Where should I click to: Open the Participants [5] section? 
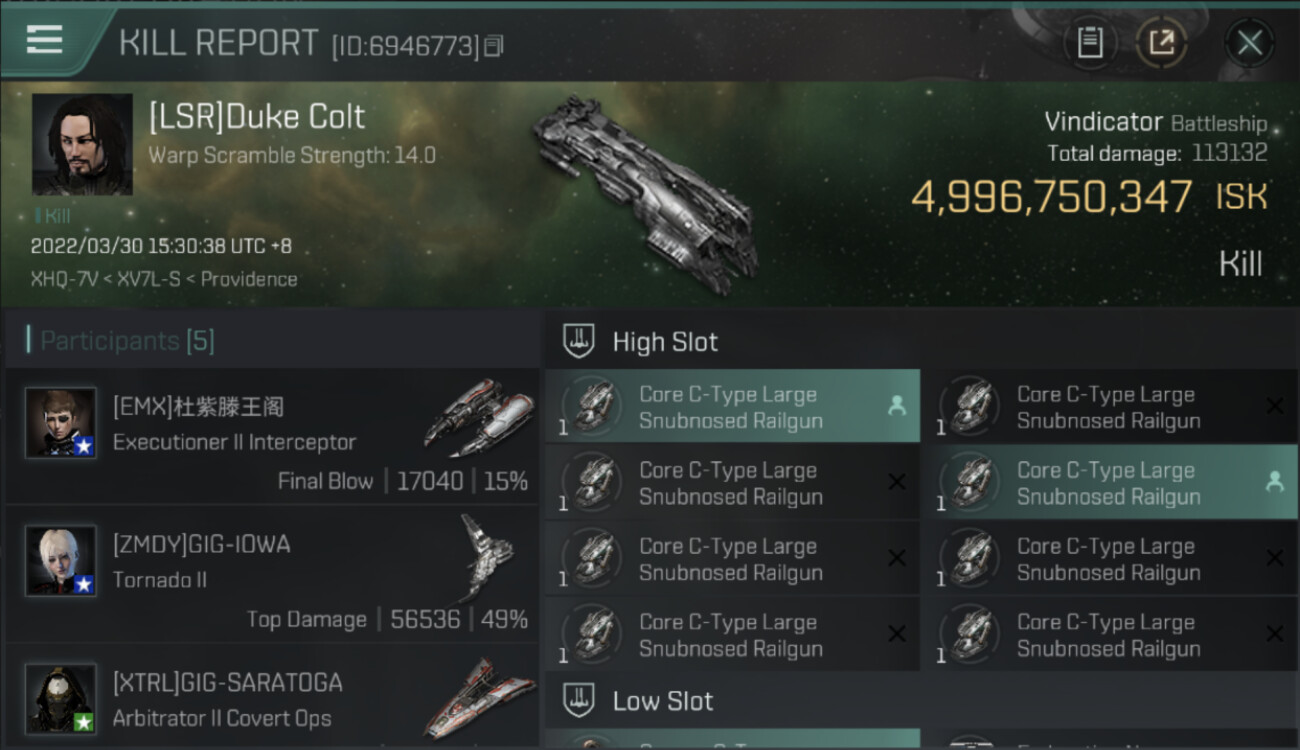(x=127, y=341)
